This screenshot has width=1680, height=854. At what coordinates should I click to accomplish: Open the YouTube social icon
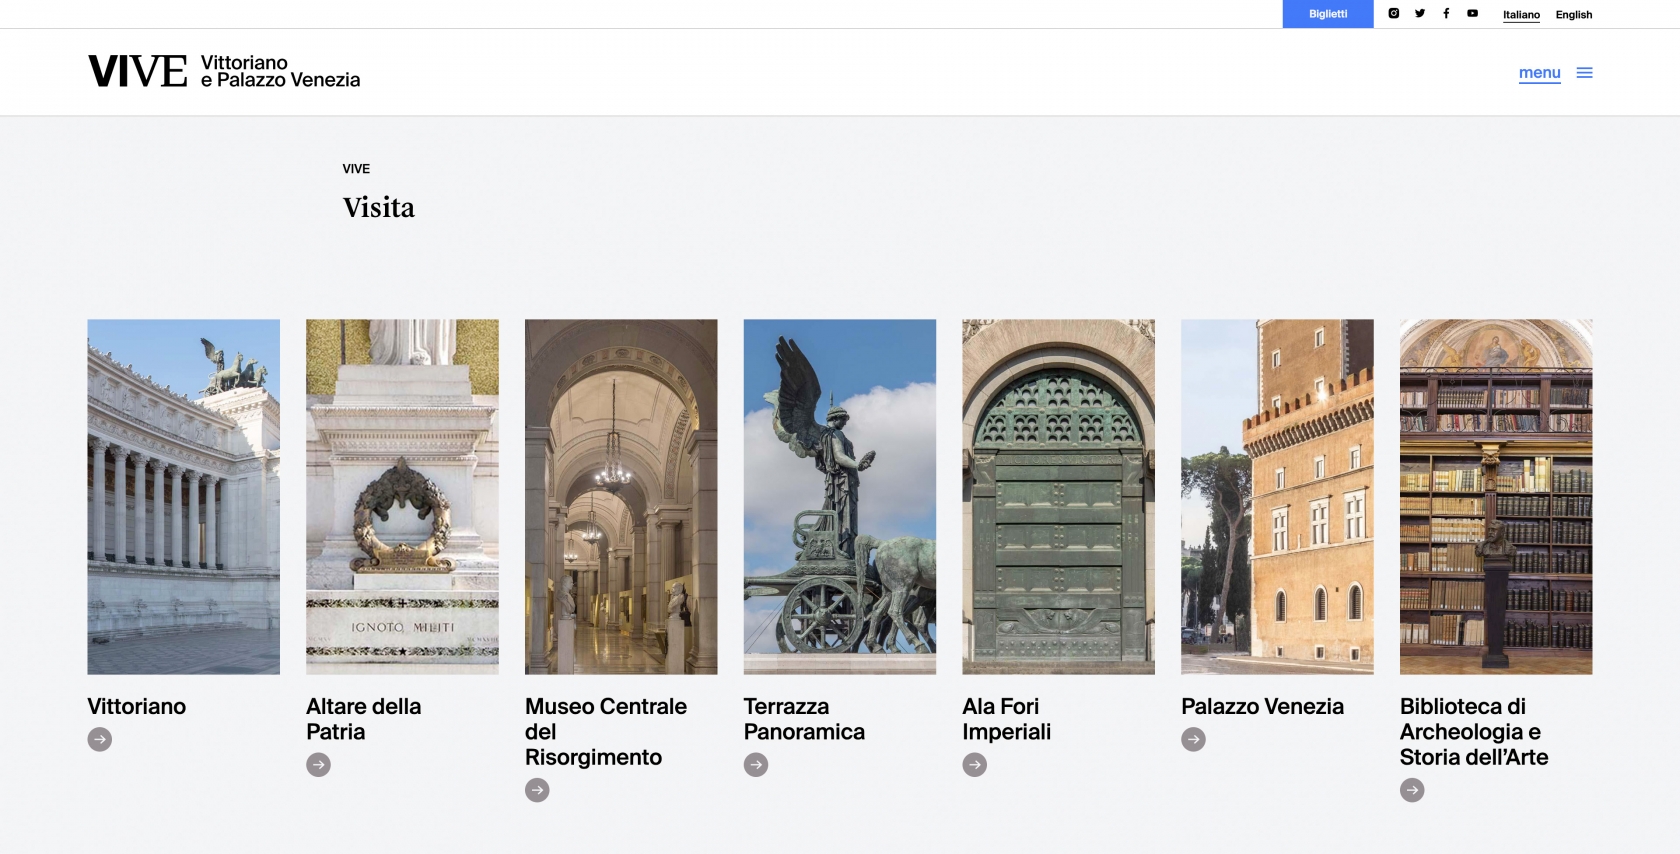click(1472, 14)
